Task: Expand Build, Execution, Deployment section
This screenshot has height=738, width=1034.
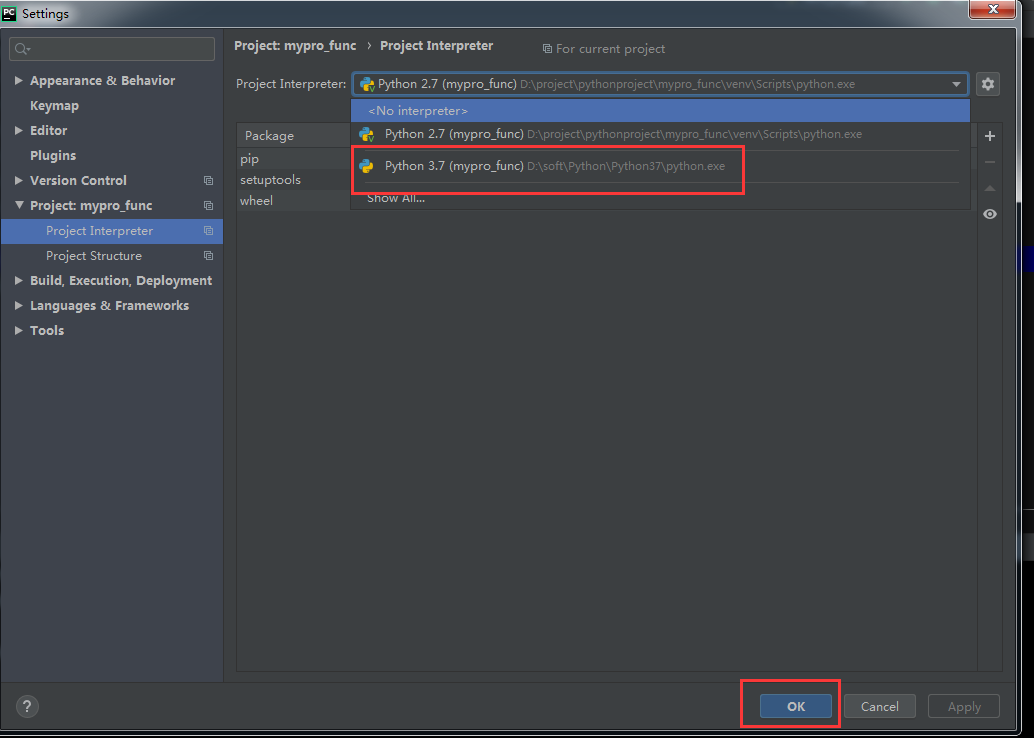Action: click(18, 281)
